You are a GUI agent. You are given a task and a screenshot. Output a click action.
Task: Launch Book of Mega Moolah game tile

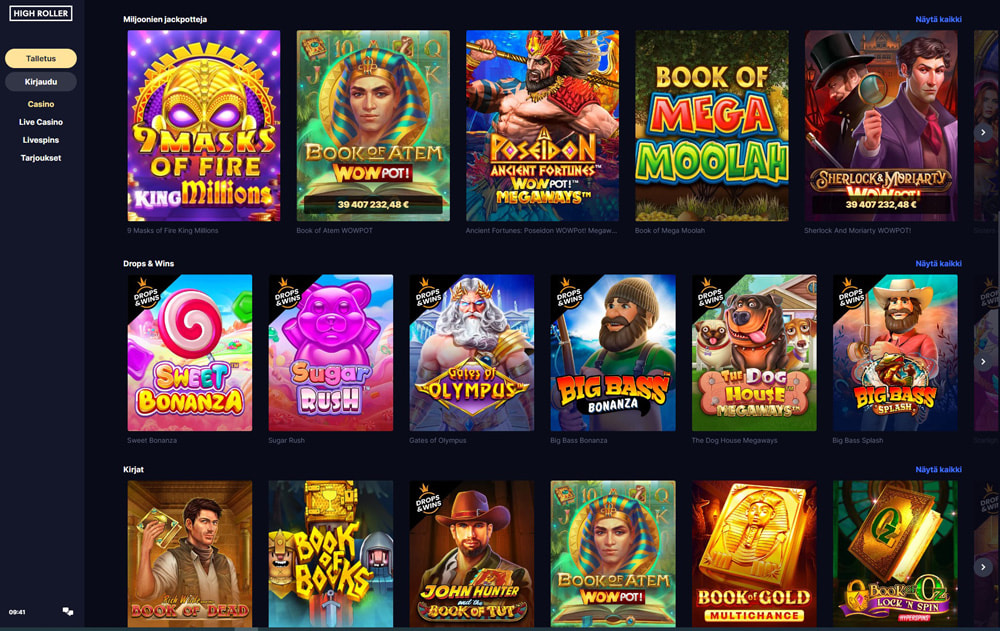(712, 126)
